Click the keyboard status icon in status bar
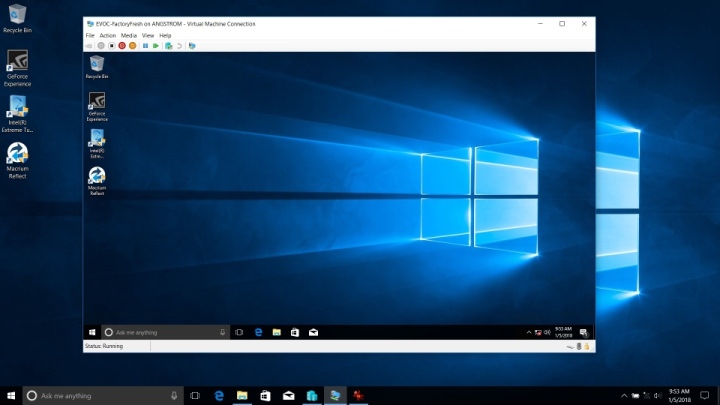Viewport: 720px width, 405px height. point(570,347)
